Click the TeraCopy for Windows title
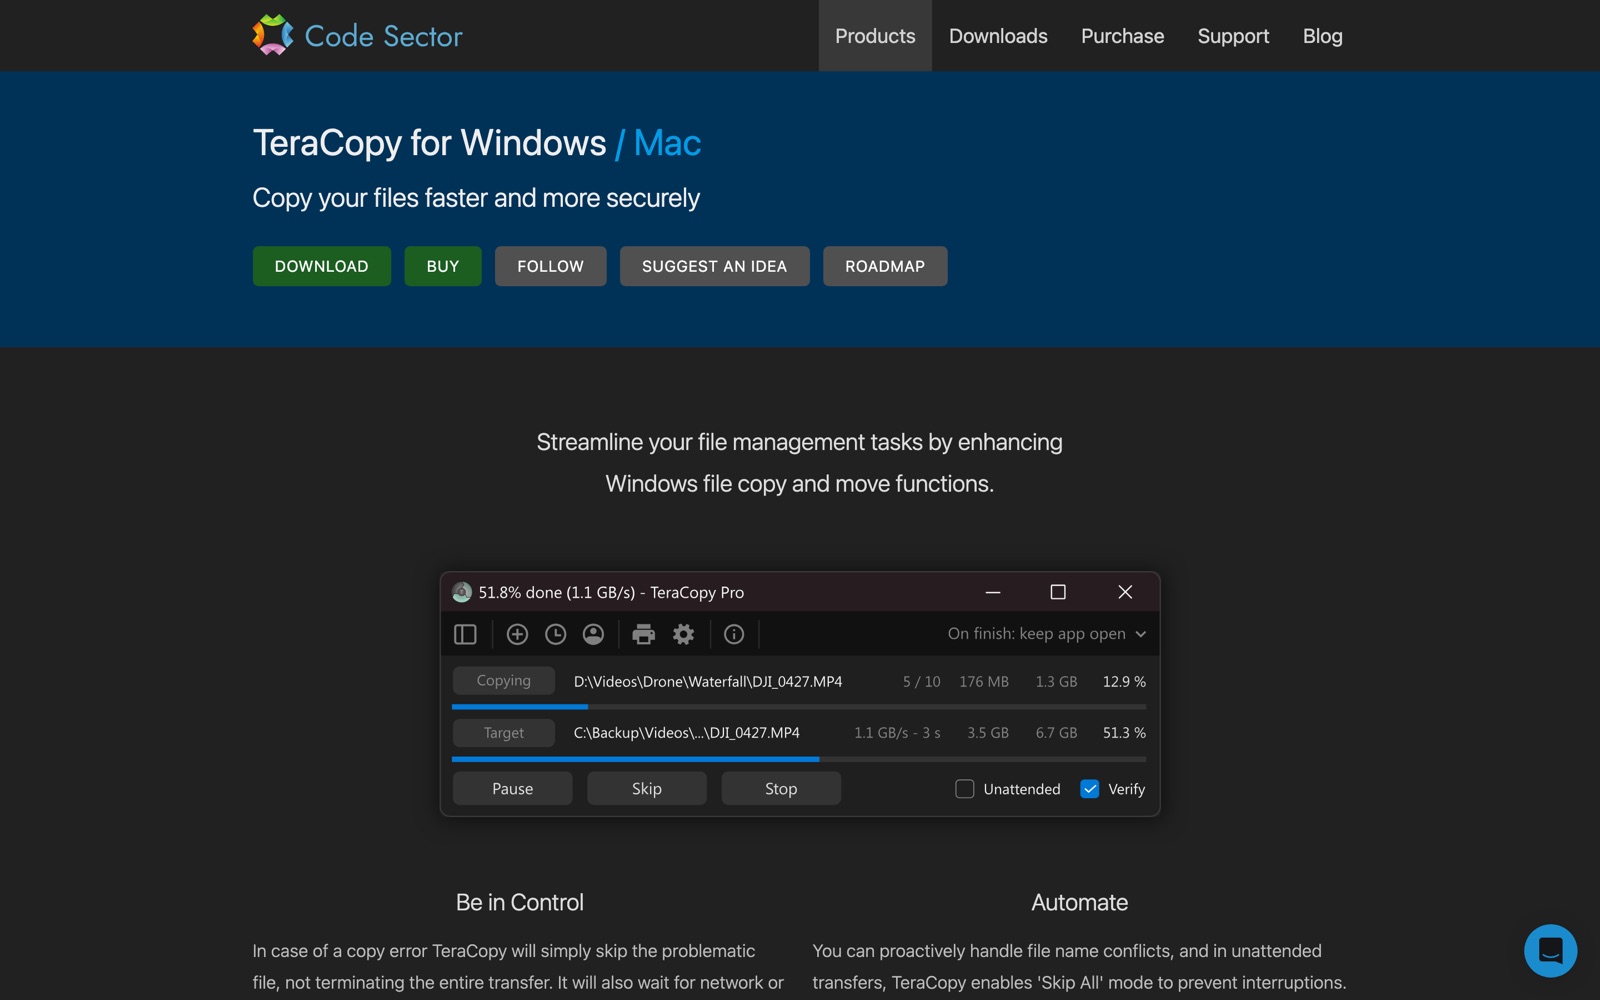The width and height of the screenshot is (1600, 1000). 430,143
